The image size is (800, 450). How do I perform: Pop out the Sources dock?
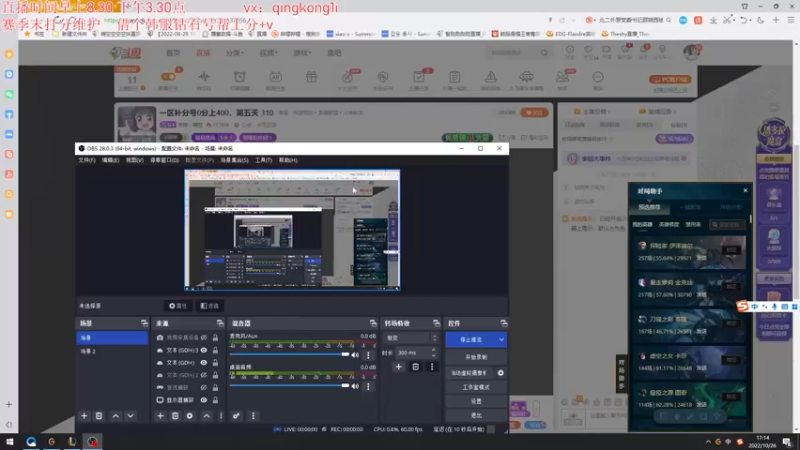220,323
